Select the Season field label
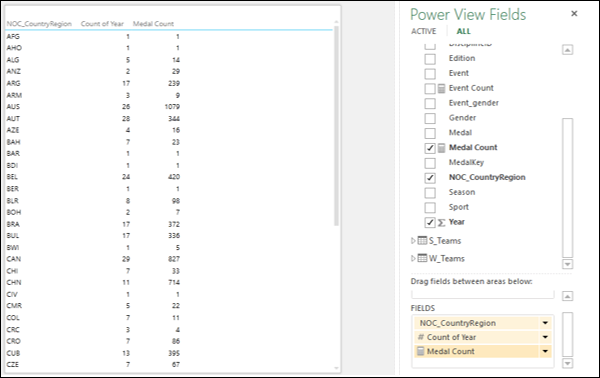This screenshot has height=378, width=600. tap(462, 192)
